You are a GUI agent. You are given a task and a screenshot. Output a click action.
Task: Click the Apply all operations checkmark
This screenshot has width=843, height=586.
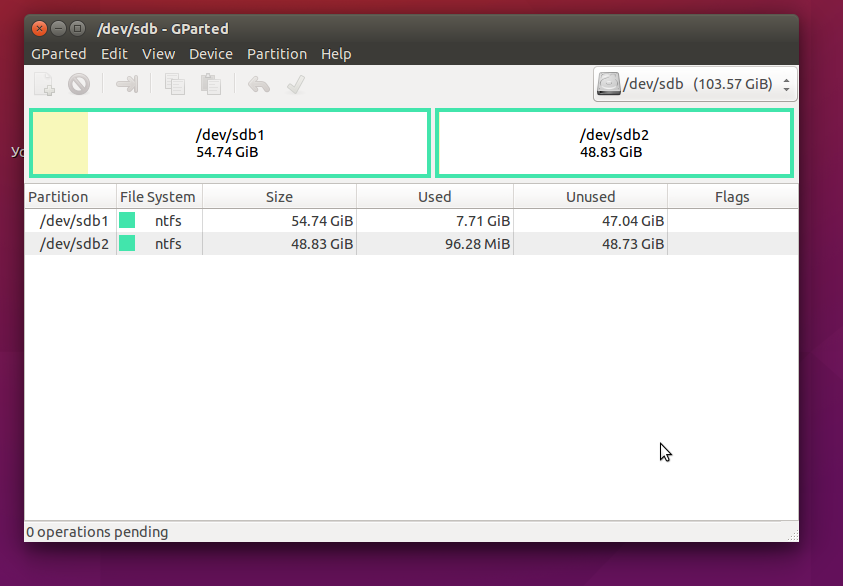[x=295, y=85]
